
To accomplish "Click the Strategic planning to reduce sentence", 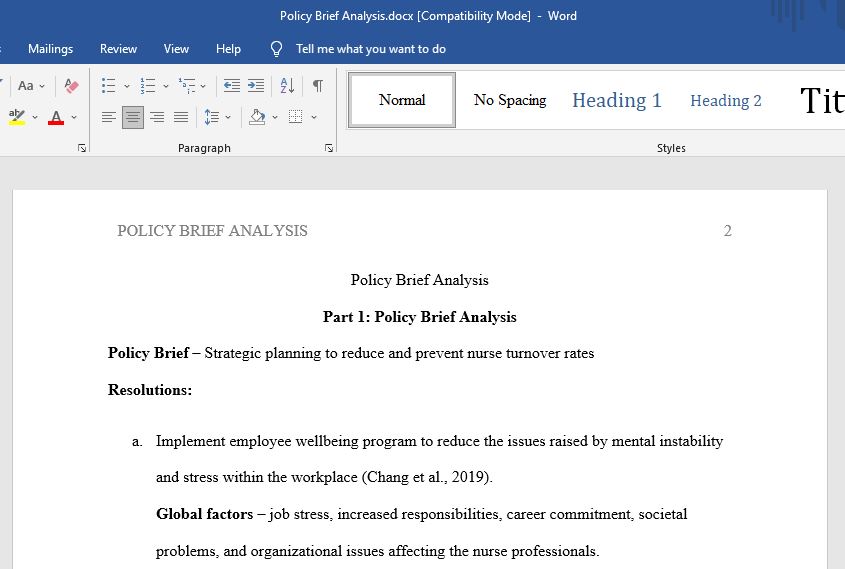I will pyautogui.click(x=399, y=353).
